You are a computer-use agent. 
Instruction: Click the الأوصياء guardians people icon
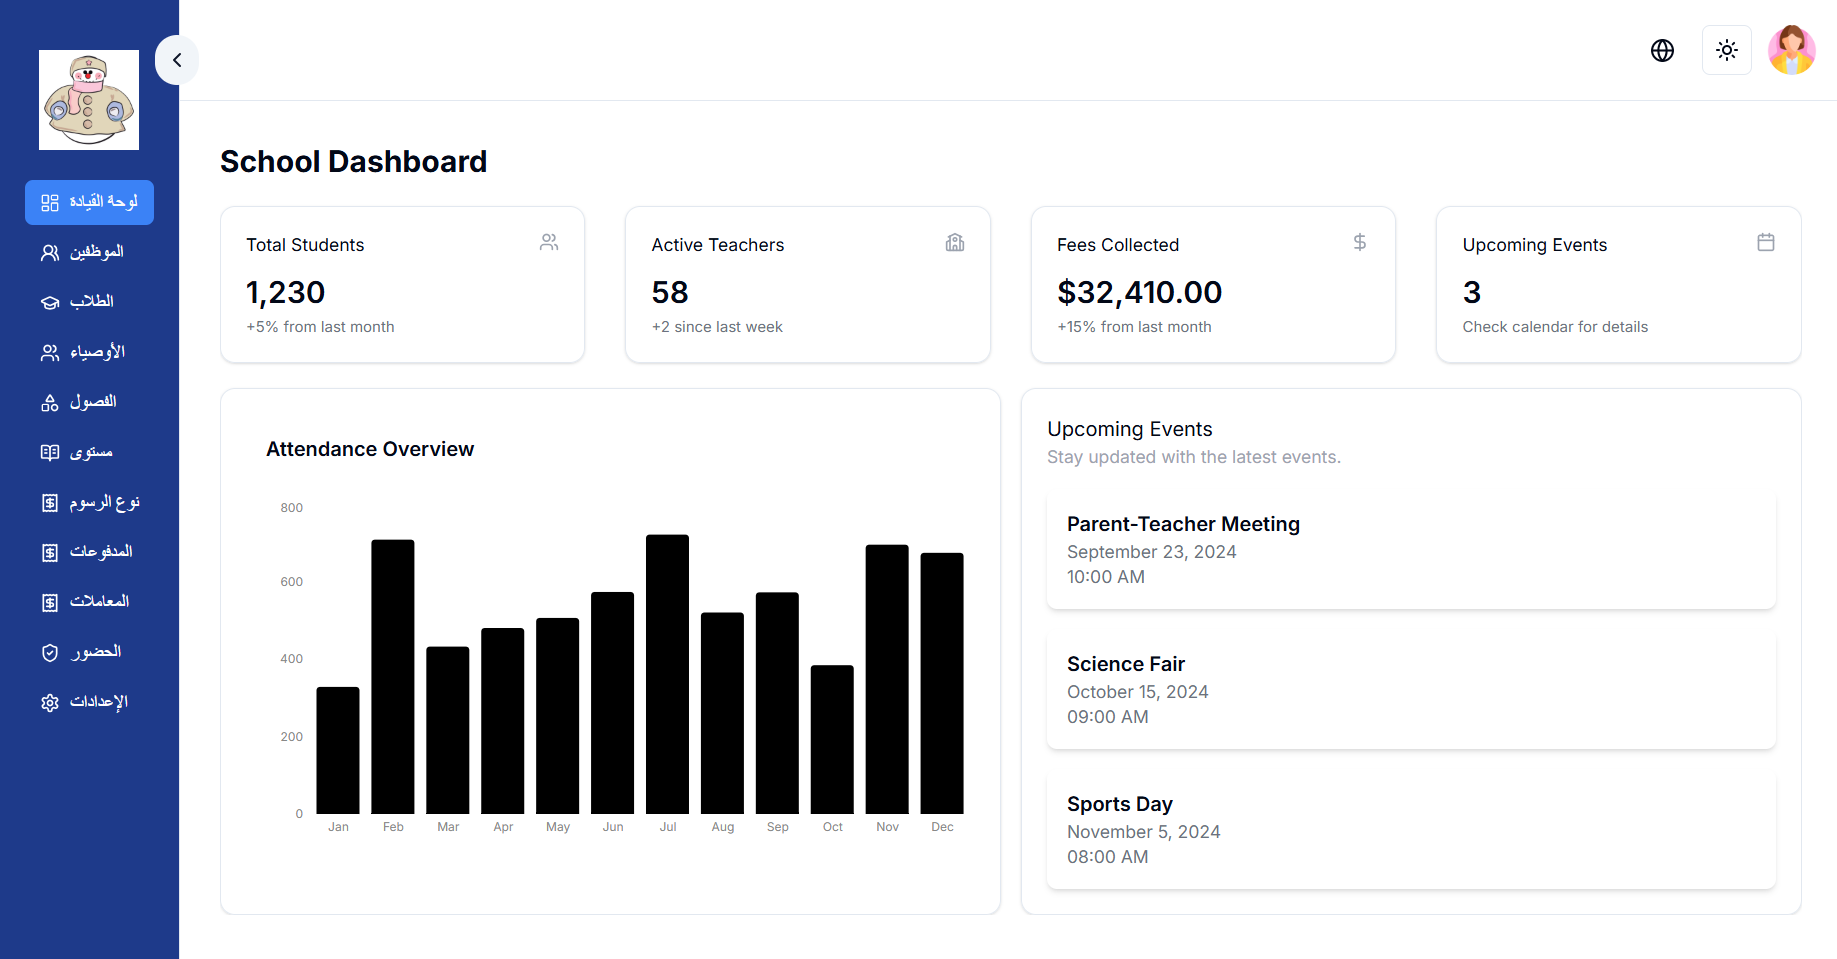(x=50, y=353)
